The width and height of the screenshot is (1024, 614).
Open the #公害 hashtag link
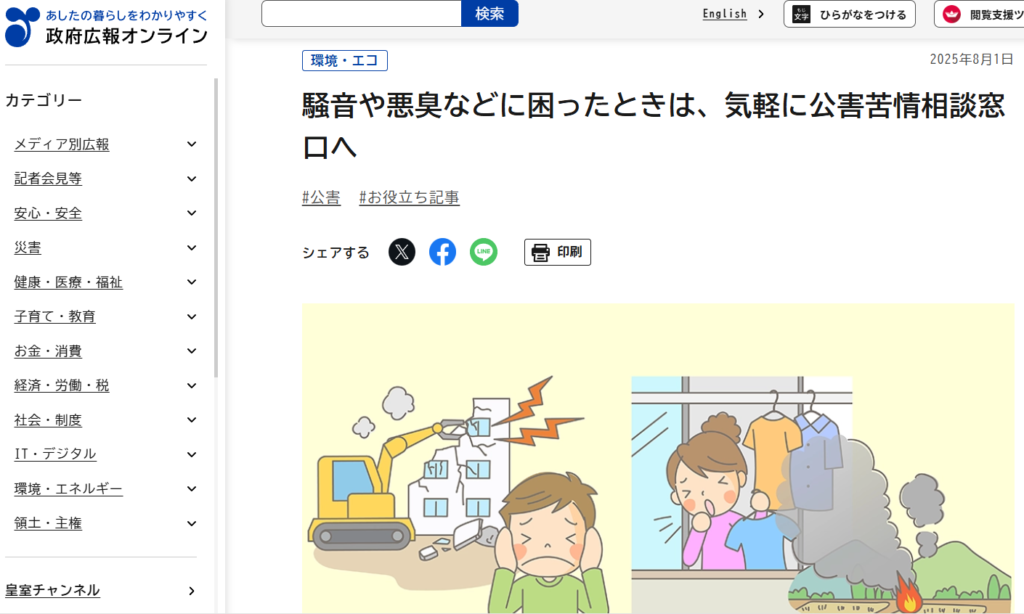(321, 197)
